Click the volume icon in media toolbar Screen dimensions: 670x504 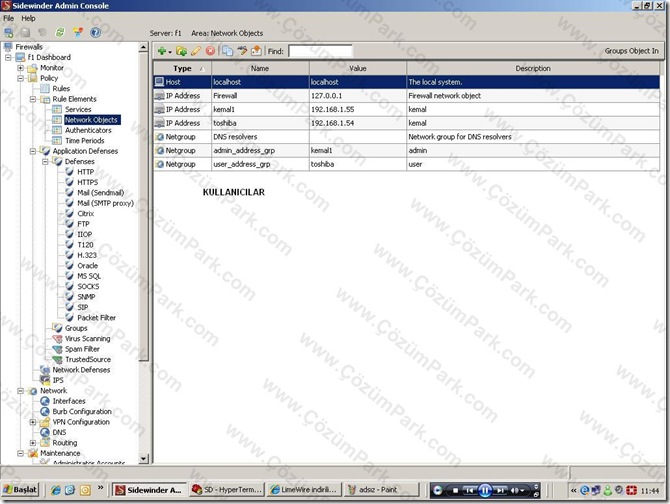tap(515, 490)
